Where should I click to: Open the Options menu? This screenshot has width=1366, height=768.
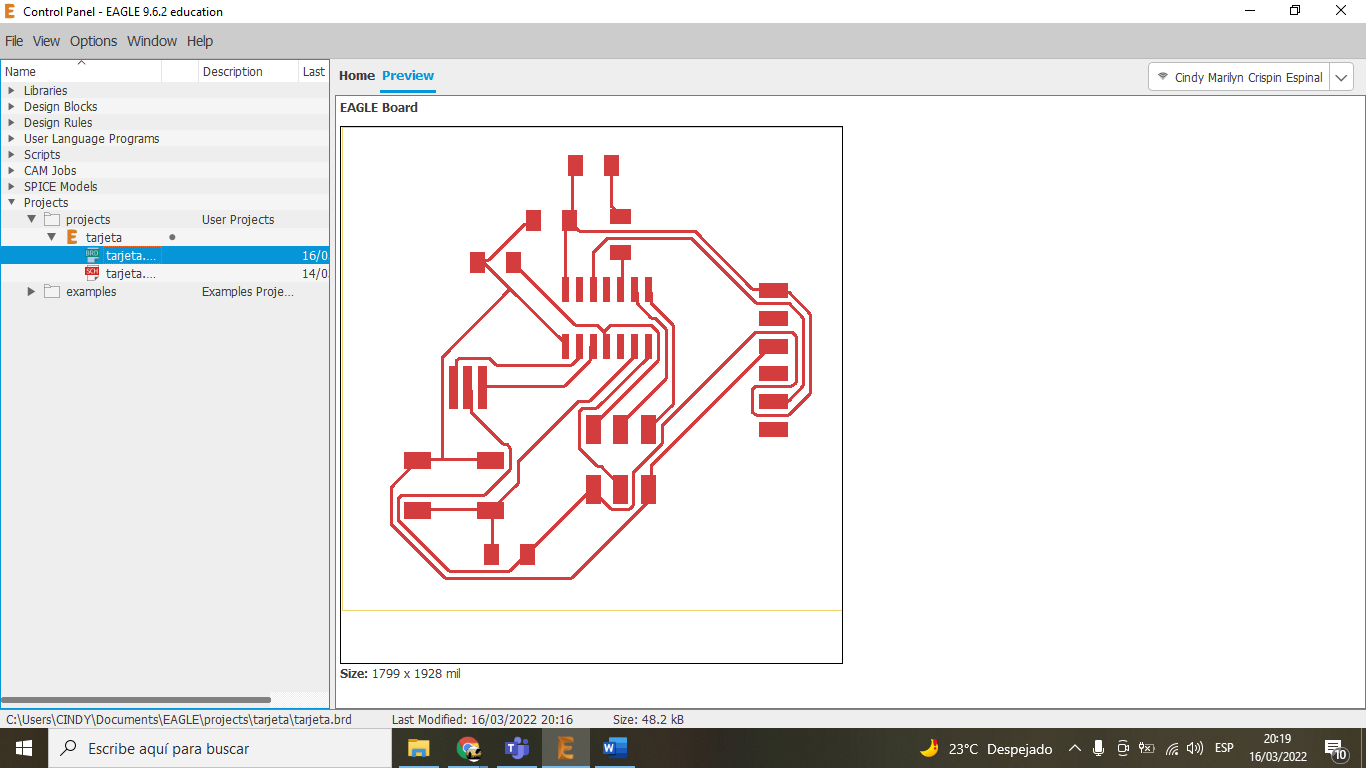(x=93, y=41)
